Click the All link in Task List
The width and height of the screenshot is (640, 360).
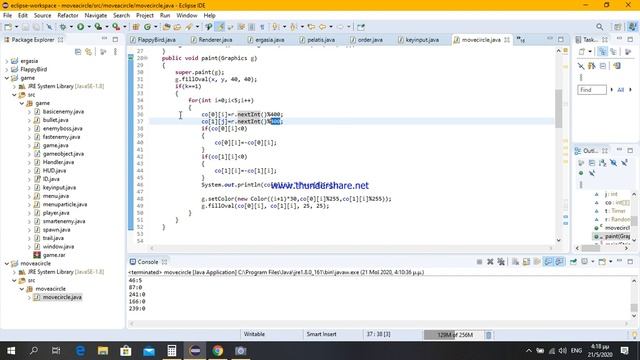click(620, 90)
